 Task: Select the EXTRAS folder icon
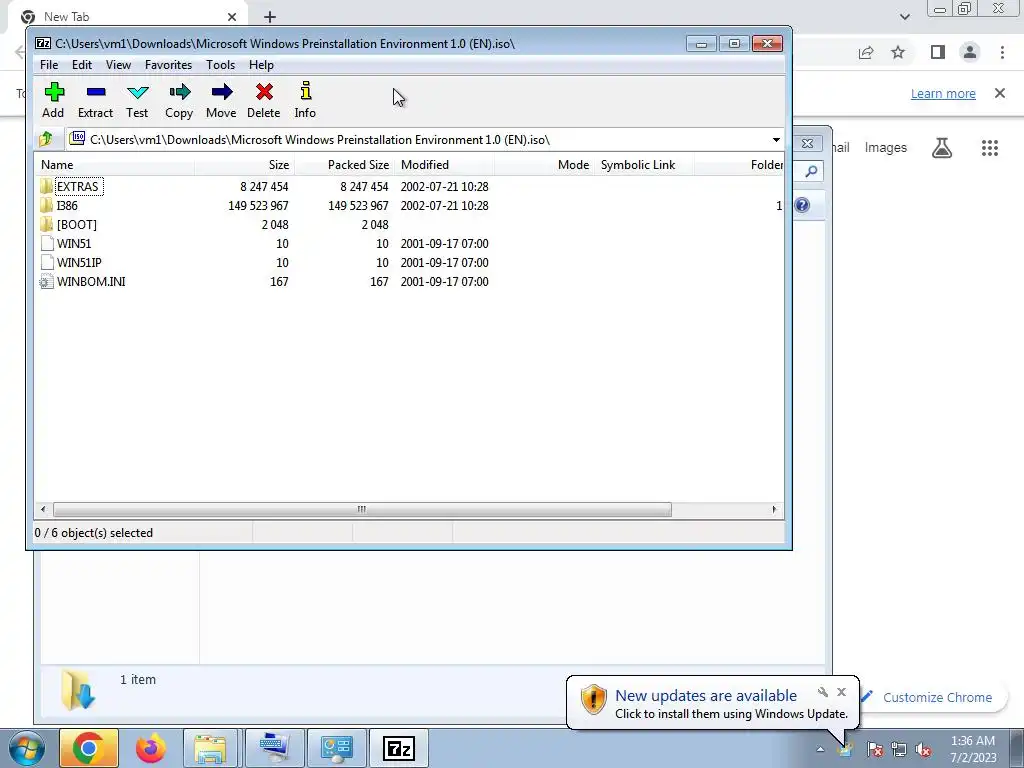[x=46, y=187]
